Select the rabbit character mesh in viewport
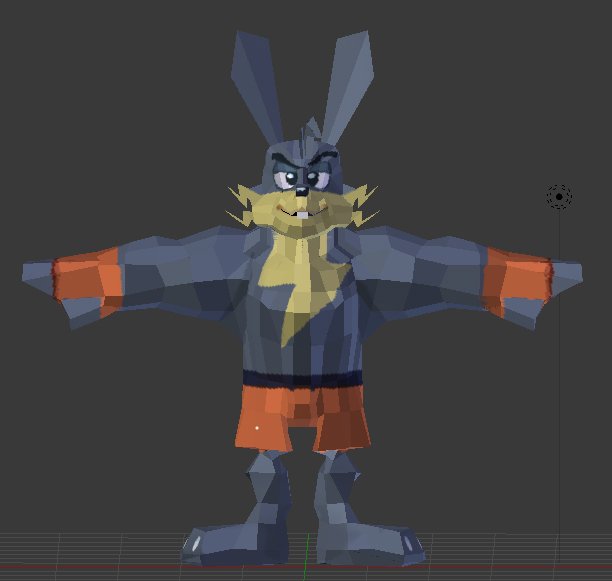 coord(302,299)
